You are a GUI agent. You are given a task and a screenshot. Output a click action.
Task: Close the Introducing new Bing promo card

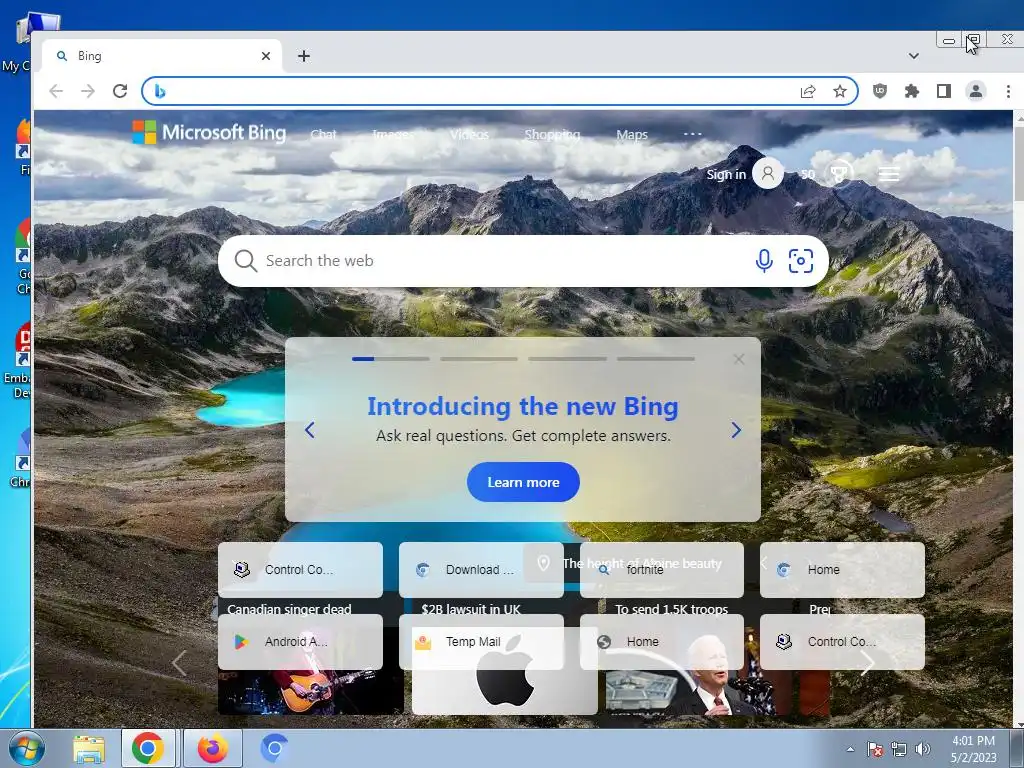point(739,359)
